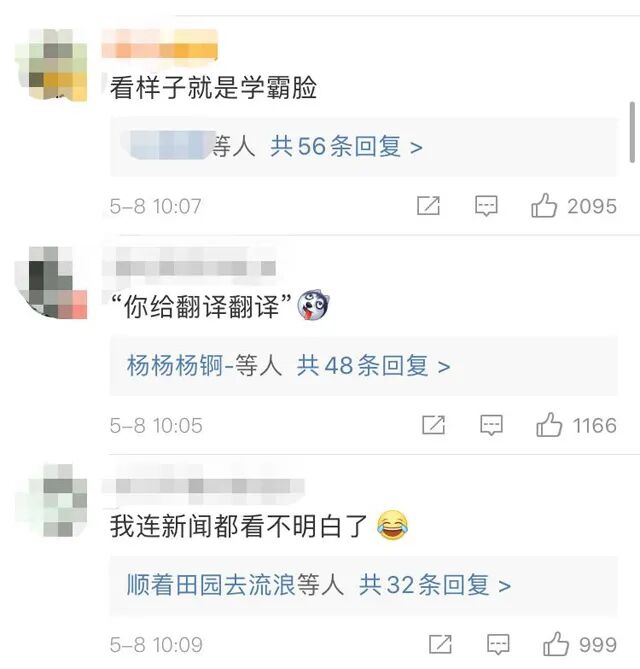640x669 pixels.
Task: Click the reply icon on the 5-8 10:07 comment
Action: (486, 207)
